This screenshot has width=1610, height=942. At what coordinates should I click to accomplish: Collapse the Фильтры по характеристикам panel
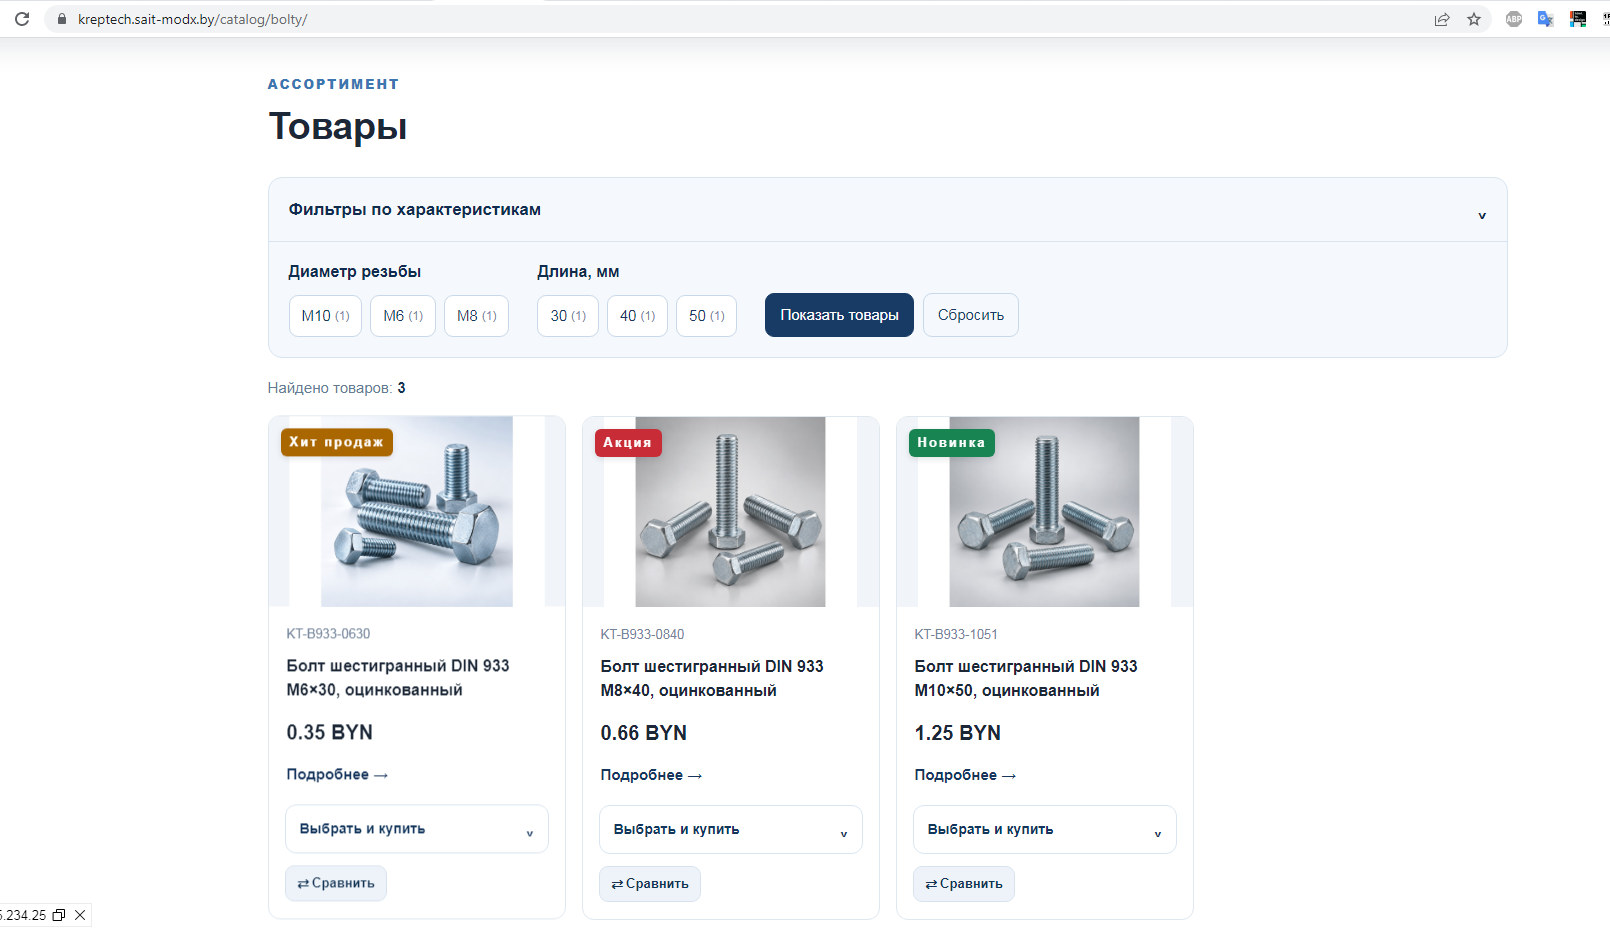(x=888, y=210)
